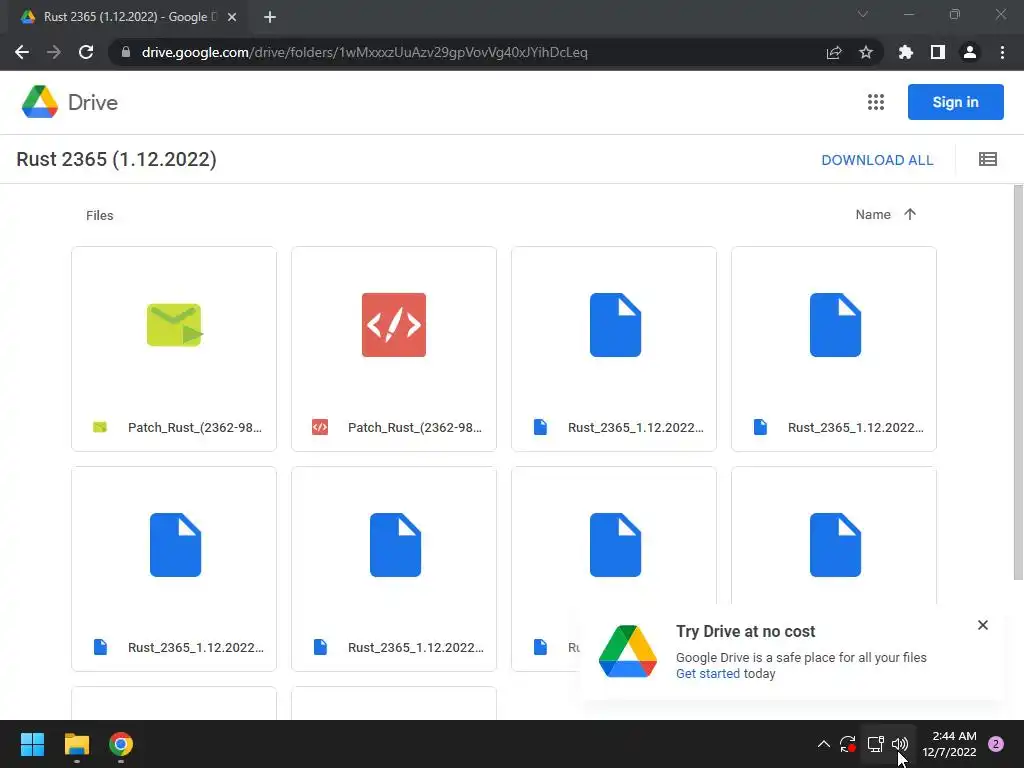The height and width of the screenshot is (768, 1024).
Task: Open clock and date 2:44 AM
Action: [x=949, y=744]
